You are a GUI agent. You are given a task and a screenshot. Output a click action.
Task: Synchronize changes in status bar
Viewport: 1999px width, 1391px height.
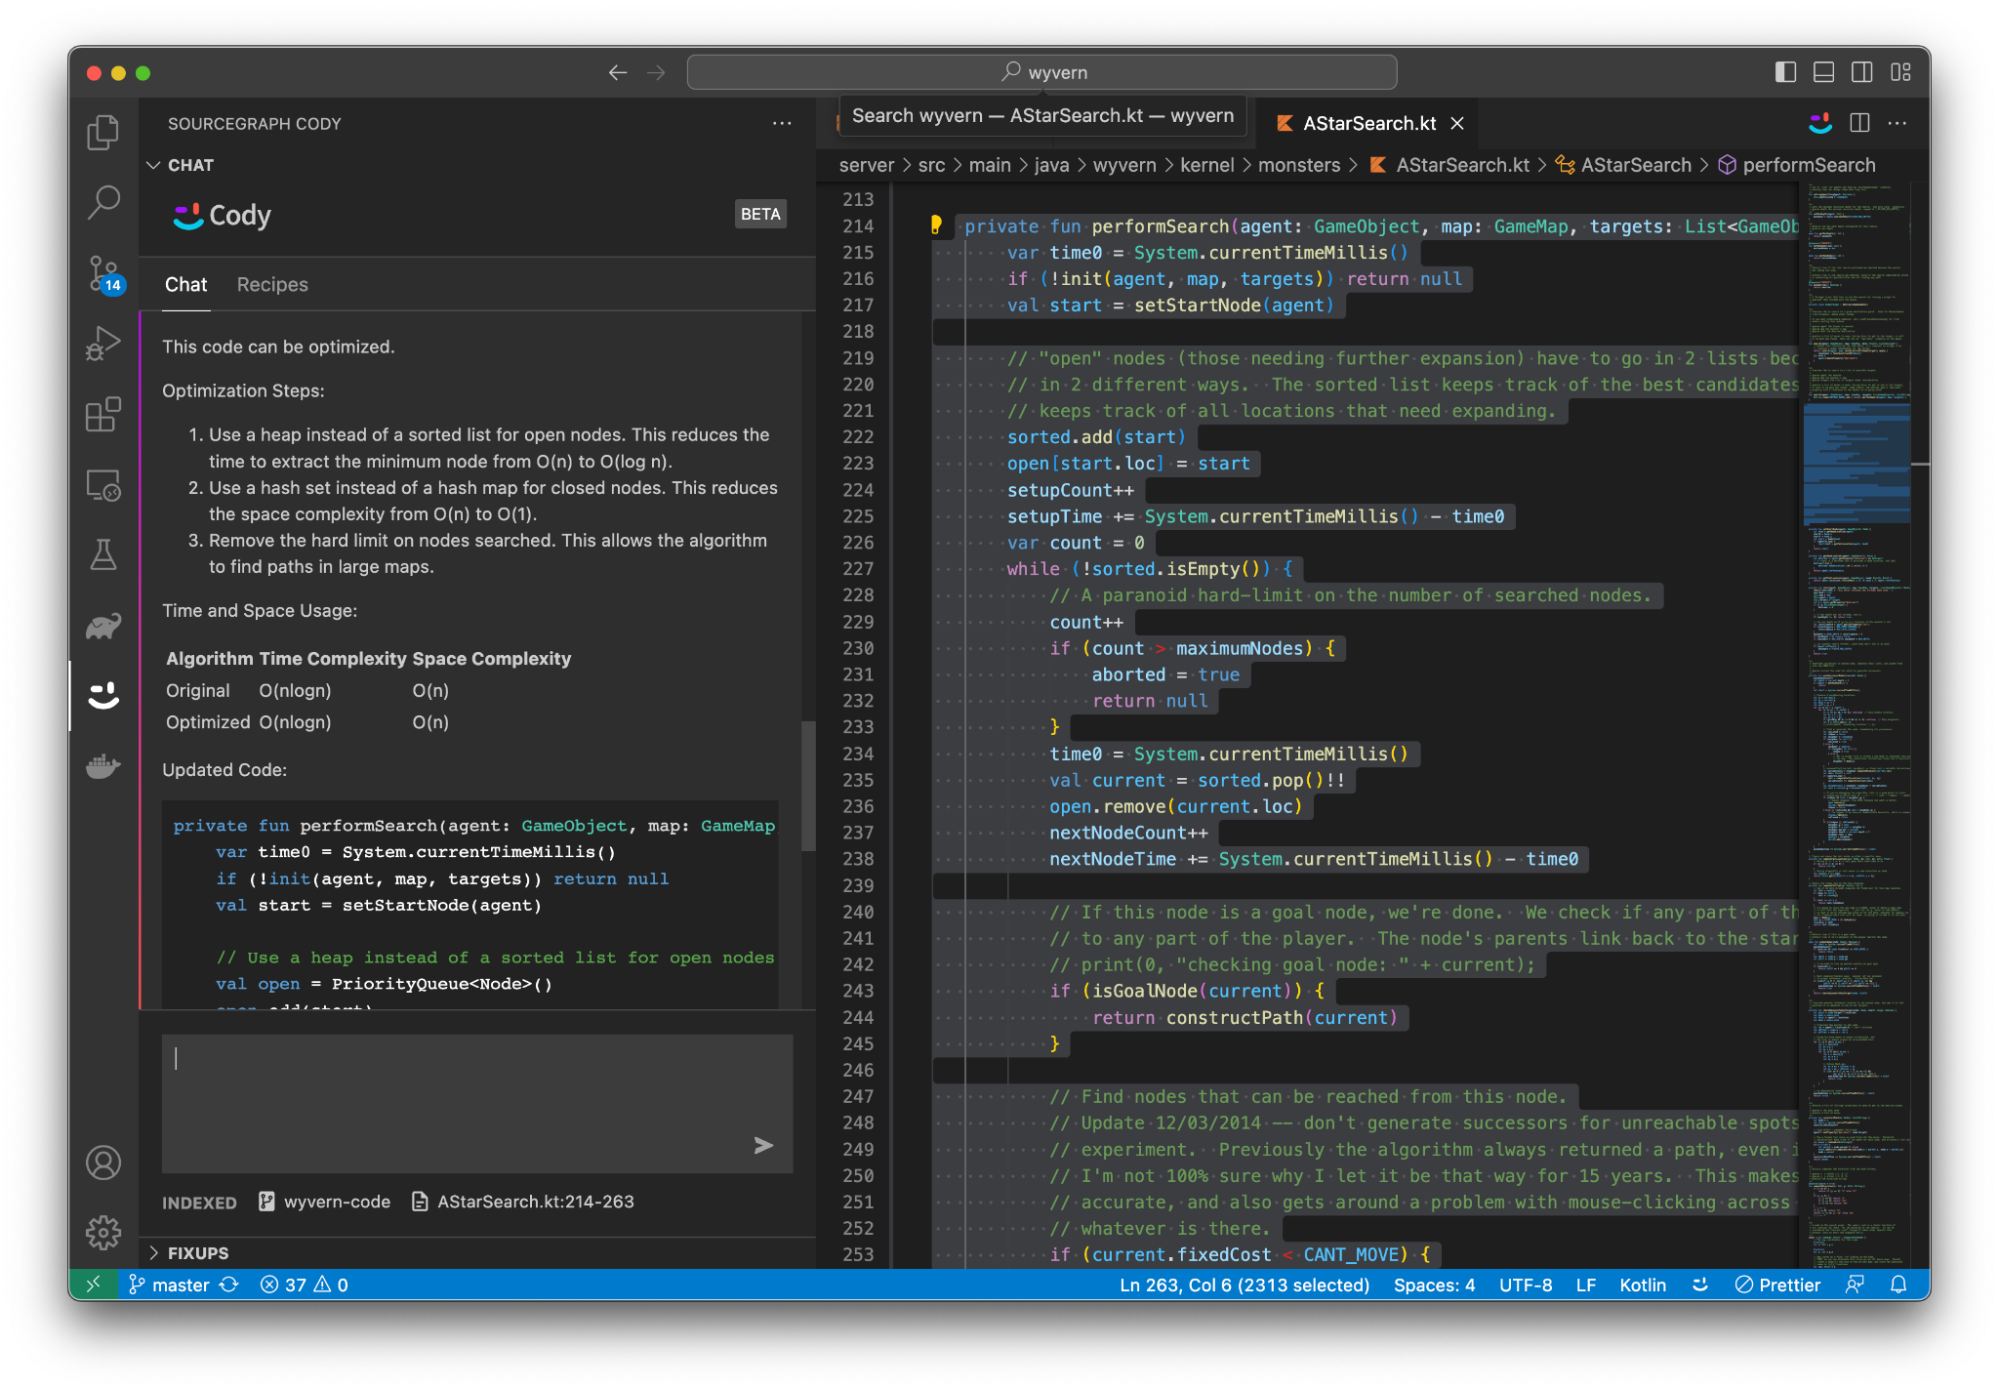[229, 1285]
